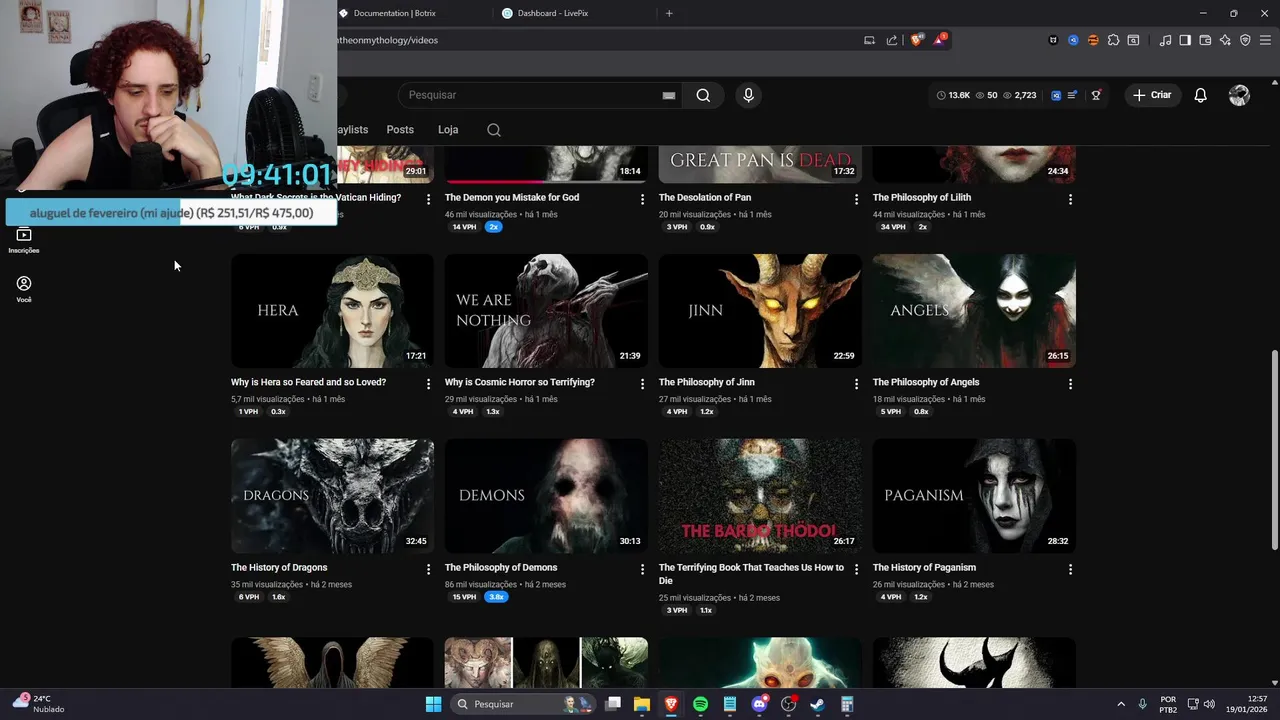
Task: Open the list icon beside vidIQ badge
Action: pos(1072,95)
